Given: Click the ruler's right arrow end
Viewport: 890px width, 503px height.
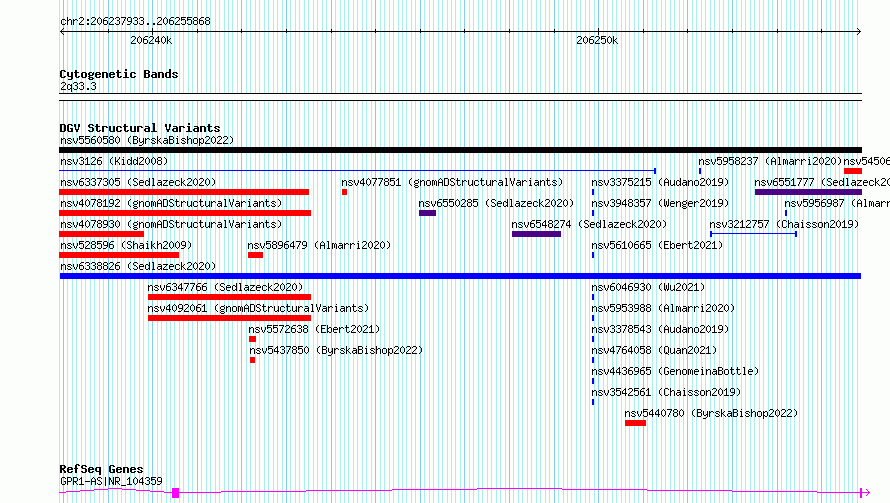Looking at the screenshot, I should 859,32.
